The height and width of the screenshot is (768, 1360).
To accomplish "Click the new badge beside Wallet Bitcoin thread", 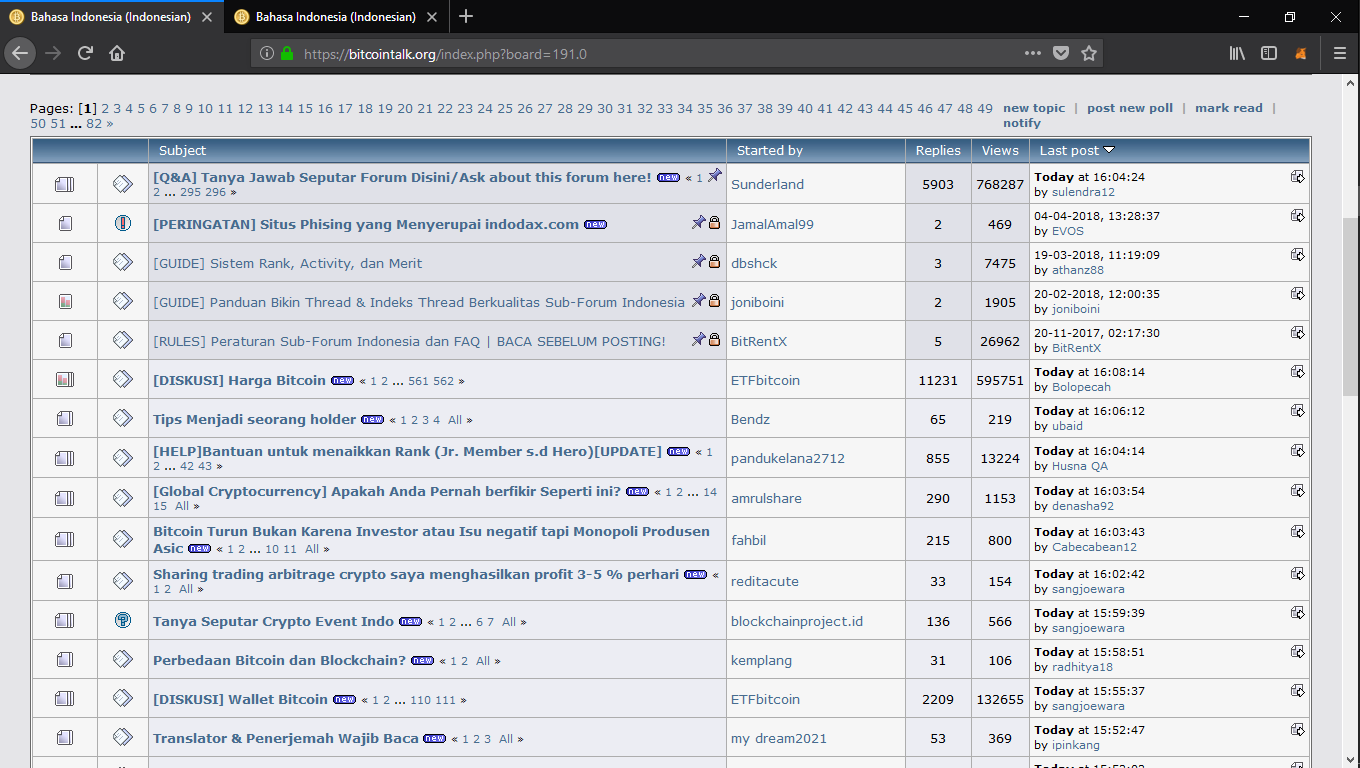I will [345, 699].
